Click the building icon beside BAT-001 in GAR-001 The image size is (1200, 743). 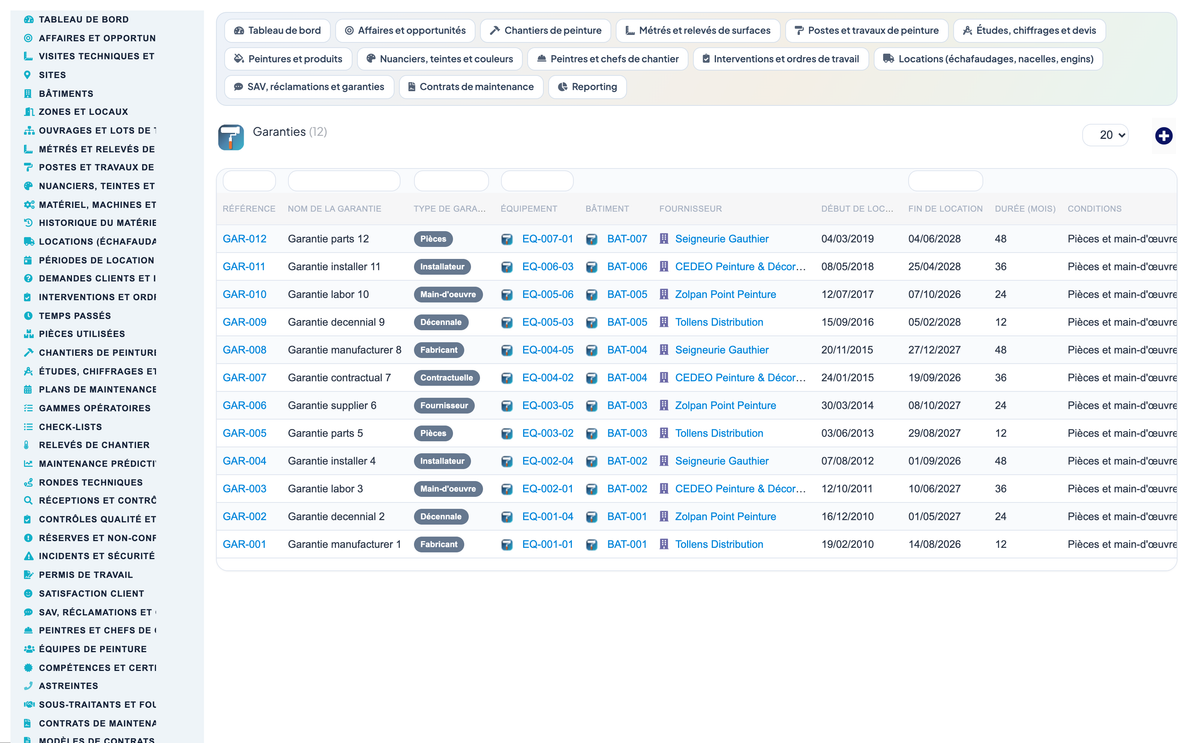click(x=592, y=544)
